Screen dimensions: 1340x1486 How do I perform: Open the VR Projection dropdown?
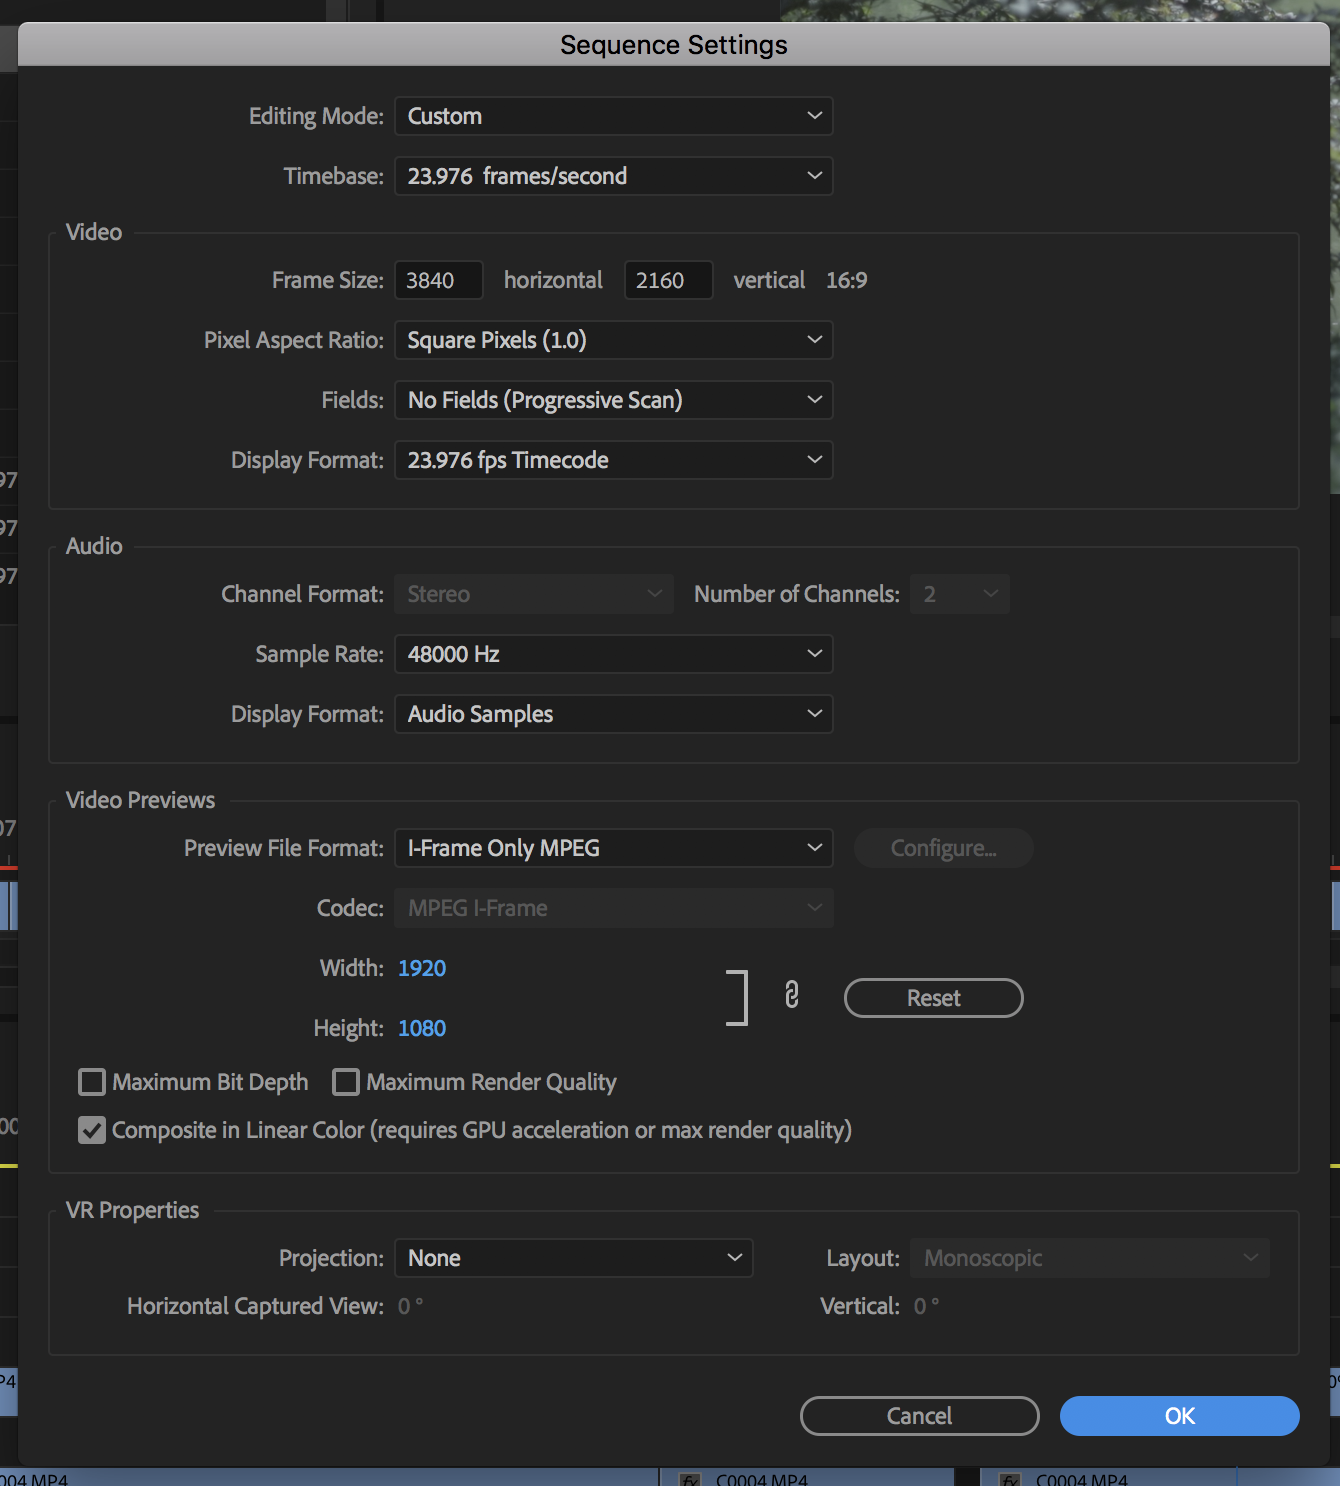(573, 1258)
